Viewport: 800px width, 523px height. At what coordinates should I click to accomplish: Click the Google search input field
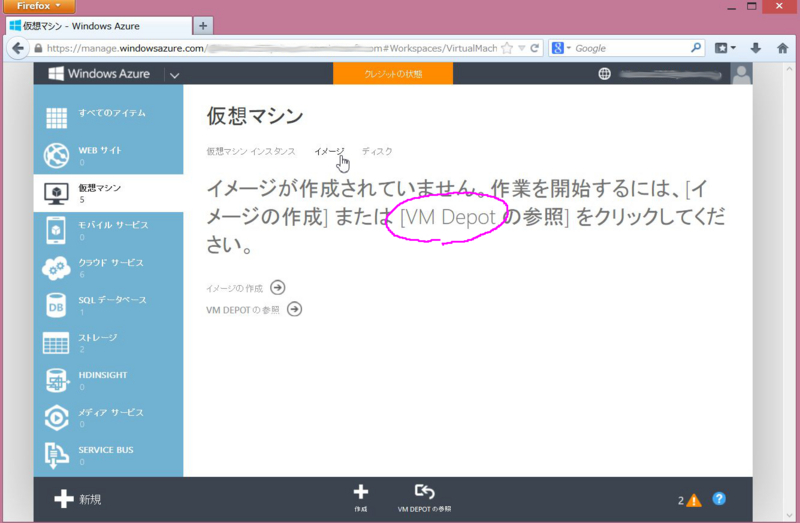tap(630, 48)
